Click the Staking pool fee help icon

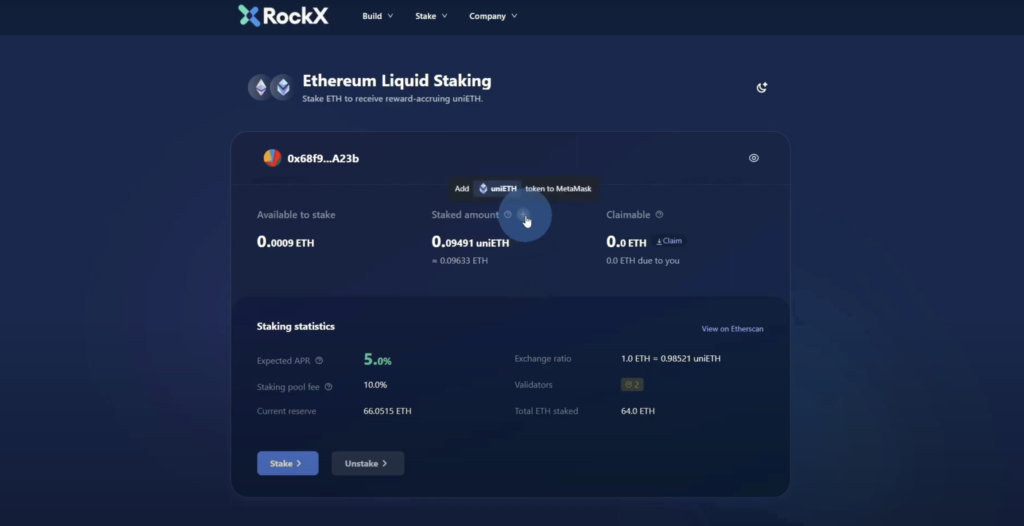pos(328,387)
